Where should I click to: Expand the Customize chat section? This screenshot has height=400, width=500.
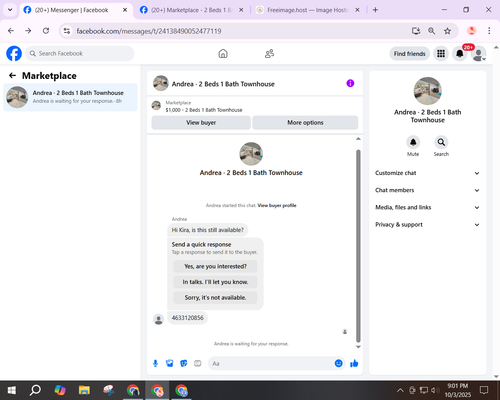tap(428, 173)
